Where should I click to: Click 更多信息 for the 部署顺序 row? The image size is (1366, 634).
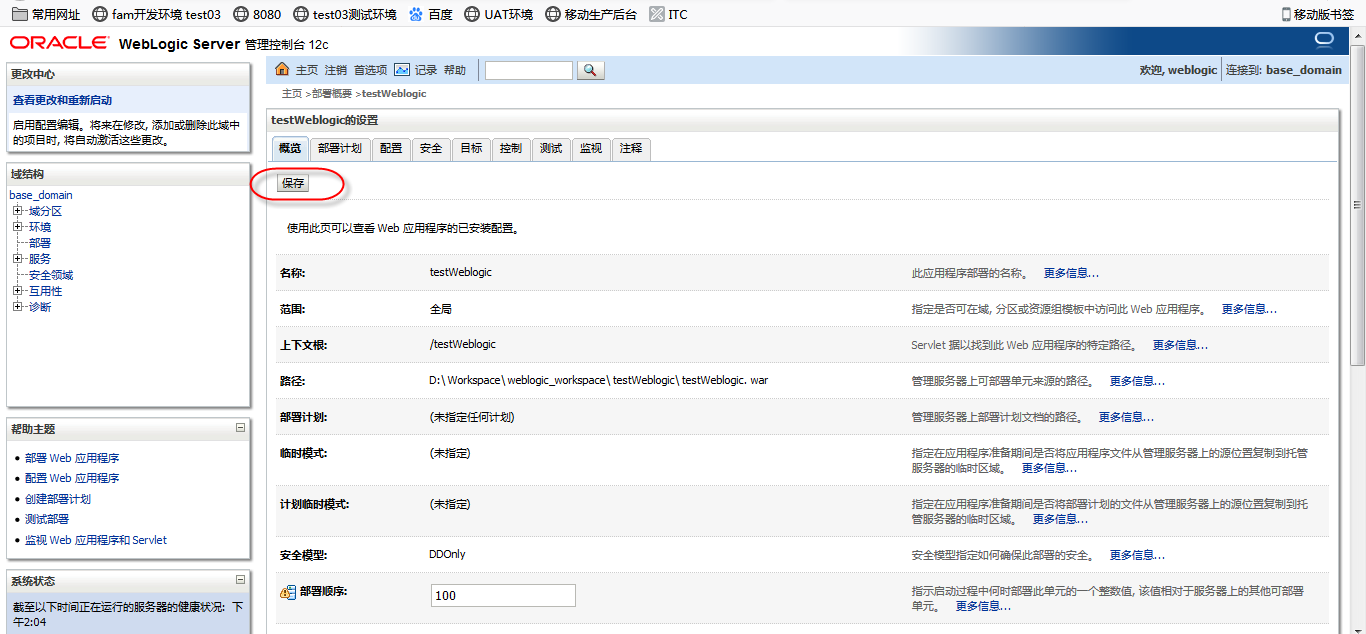[983, 606]
